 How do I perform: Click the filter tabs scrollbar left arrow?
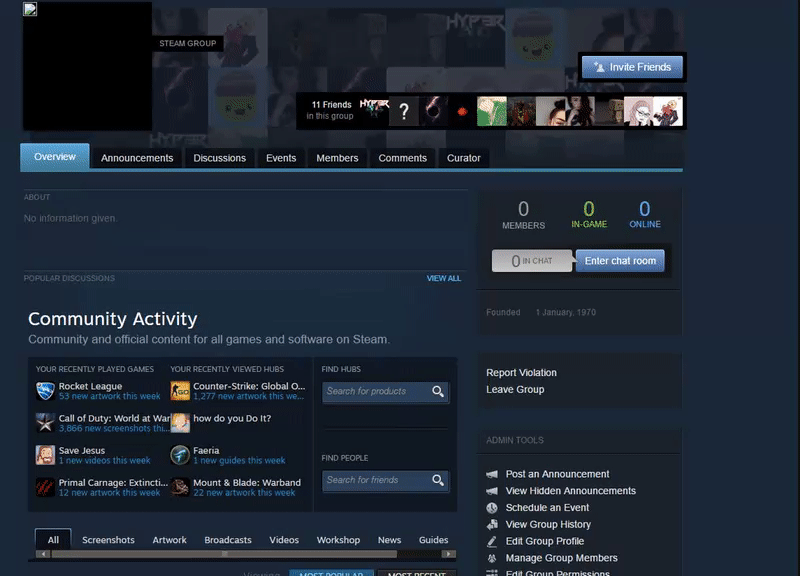click(x=43, y=554)
